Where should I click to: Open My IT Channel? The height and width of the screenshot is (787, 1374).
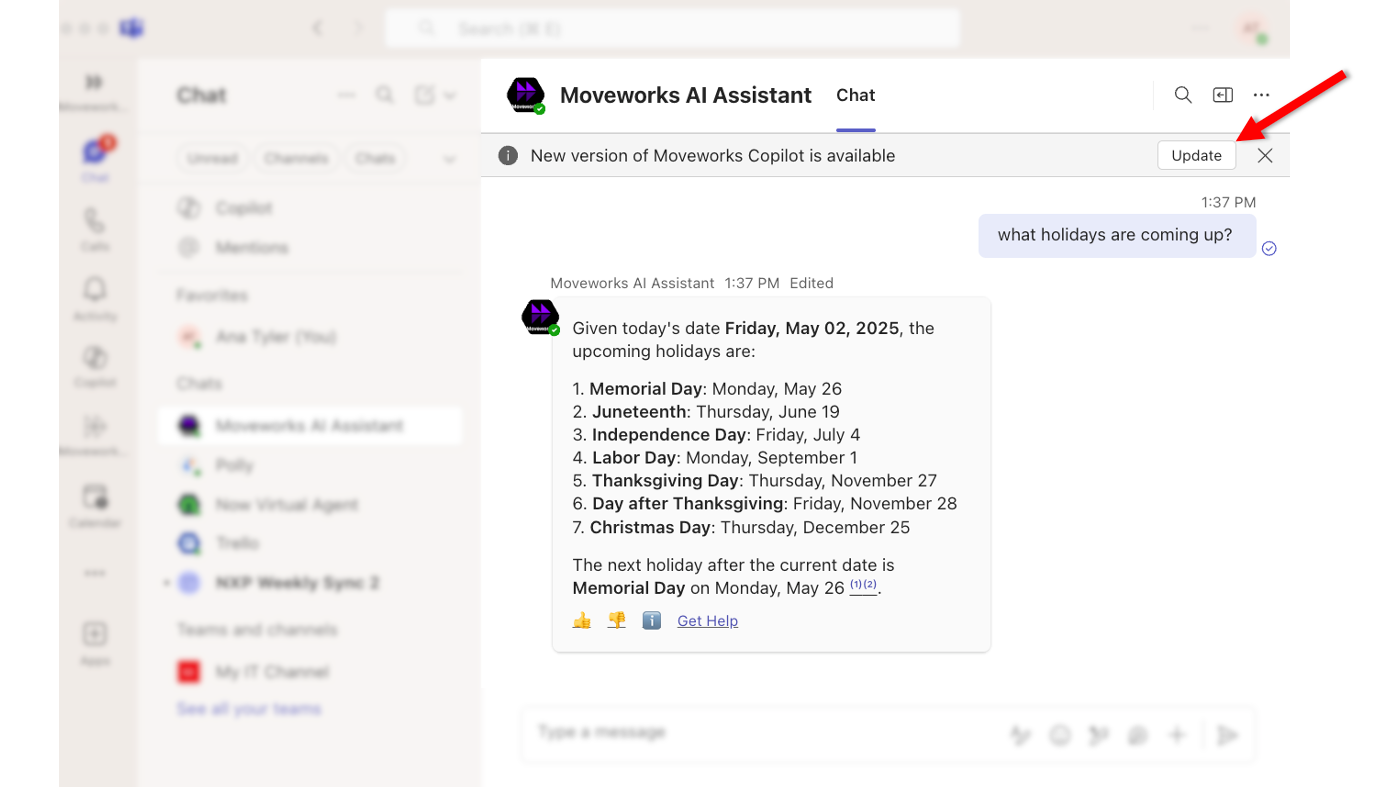coord(310,672)
